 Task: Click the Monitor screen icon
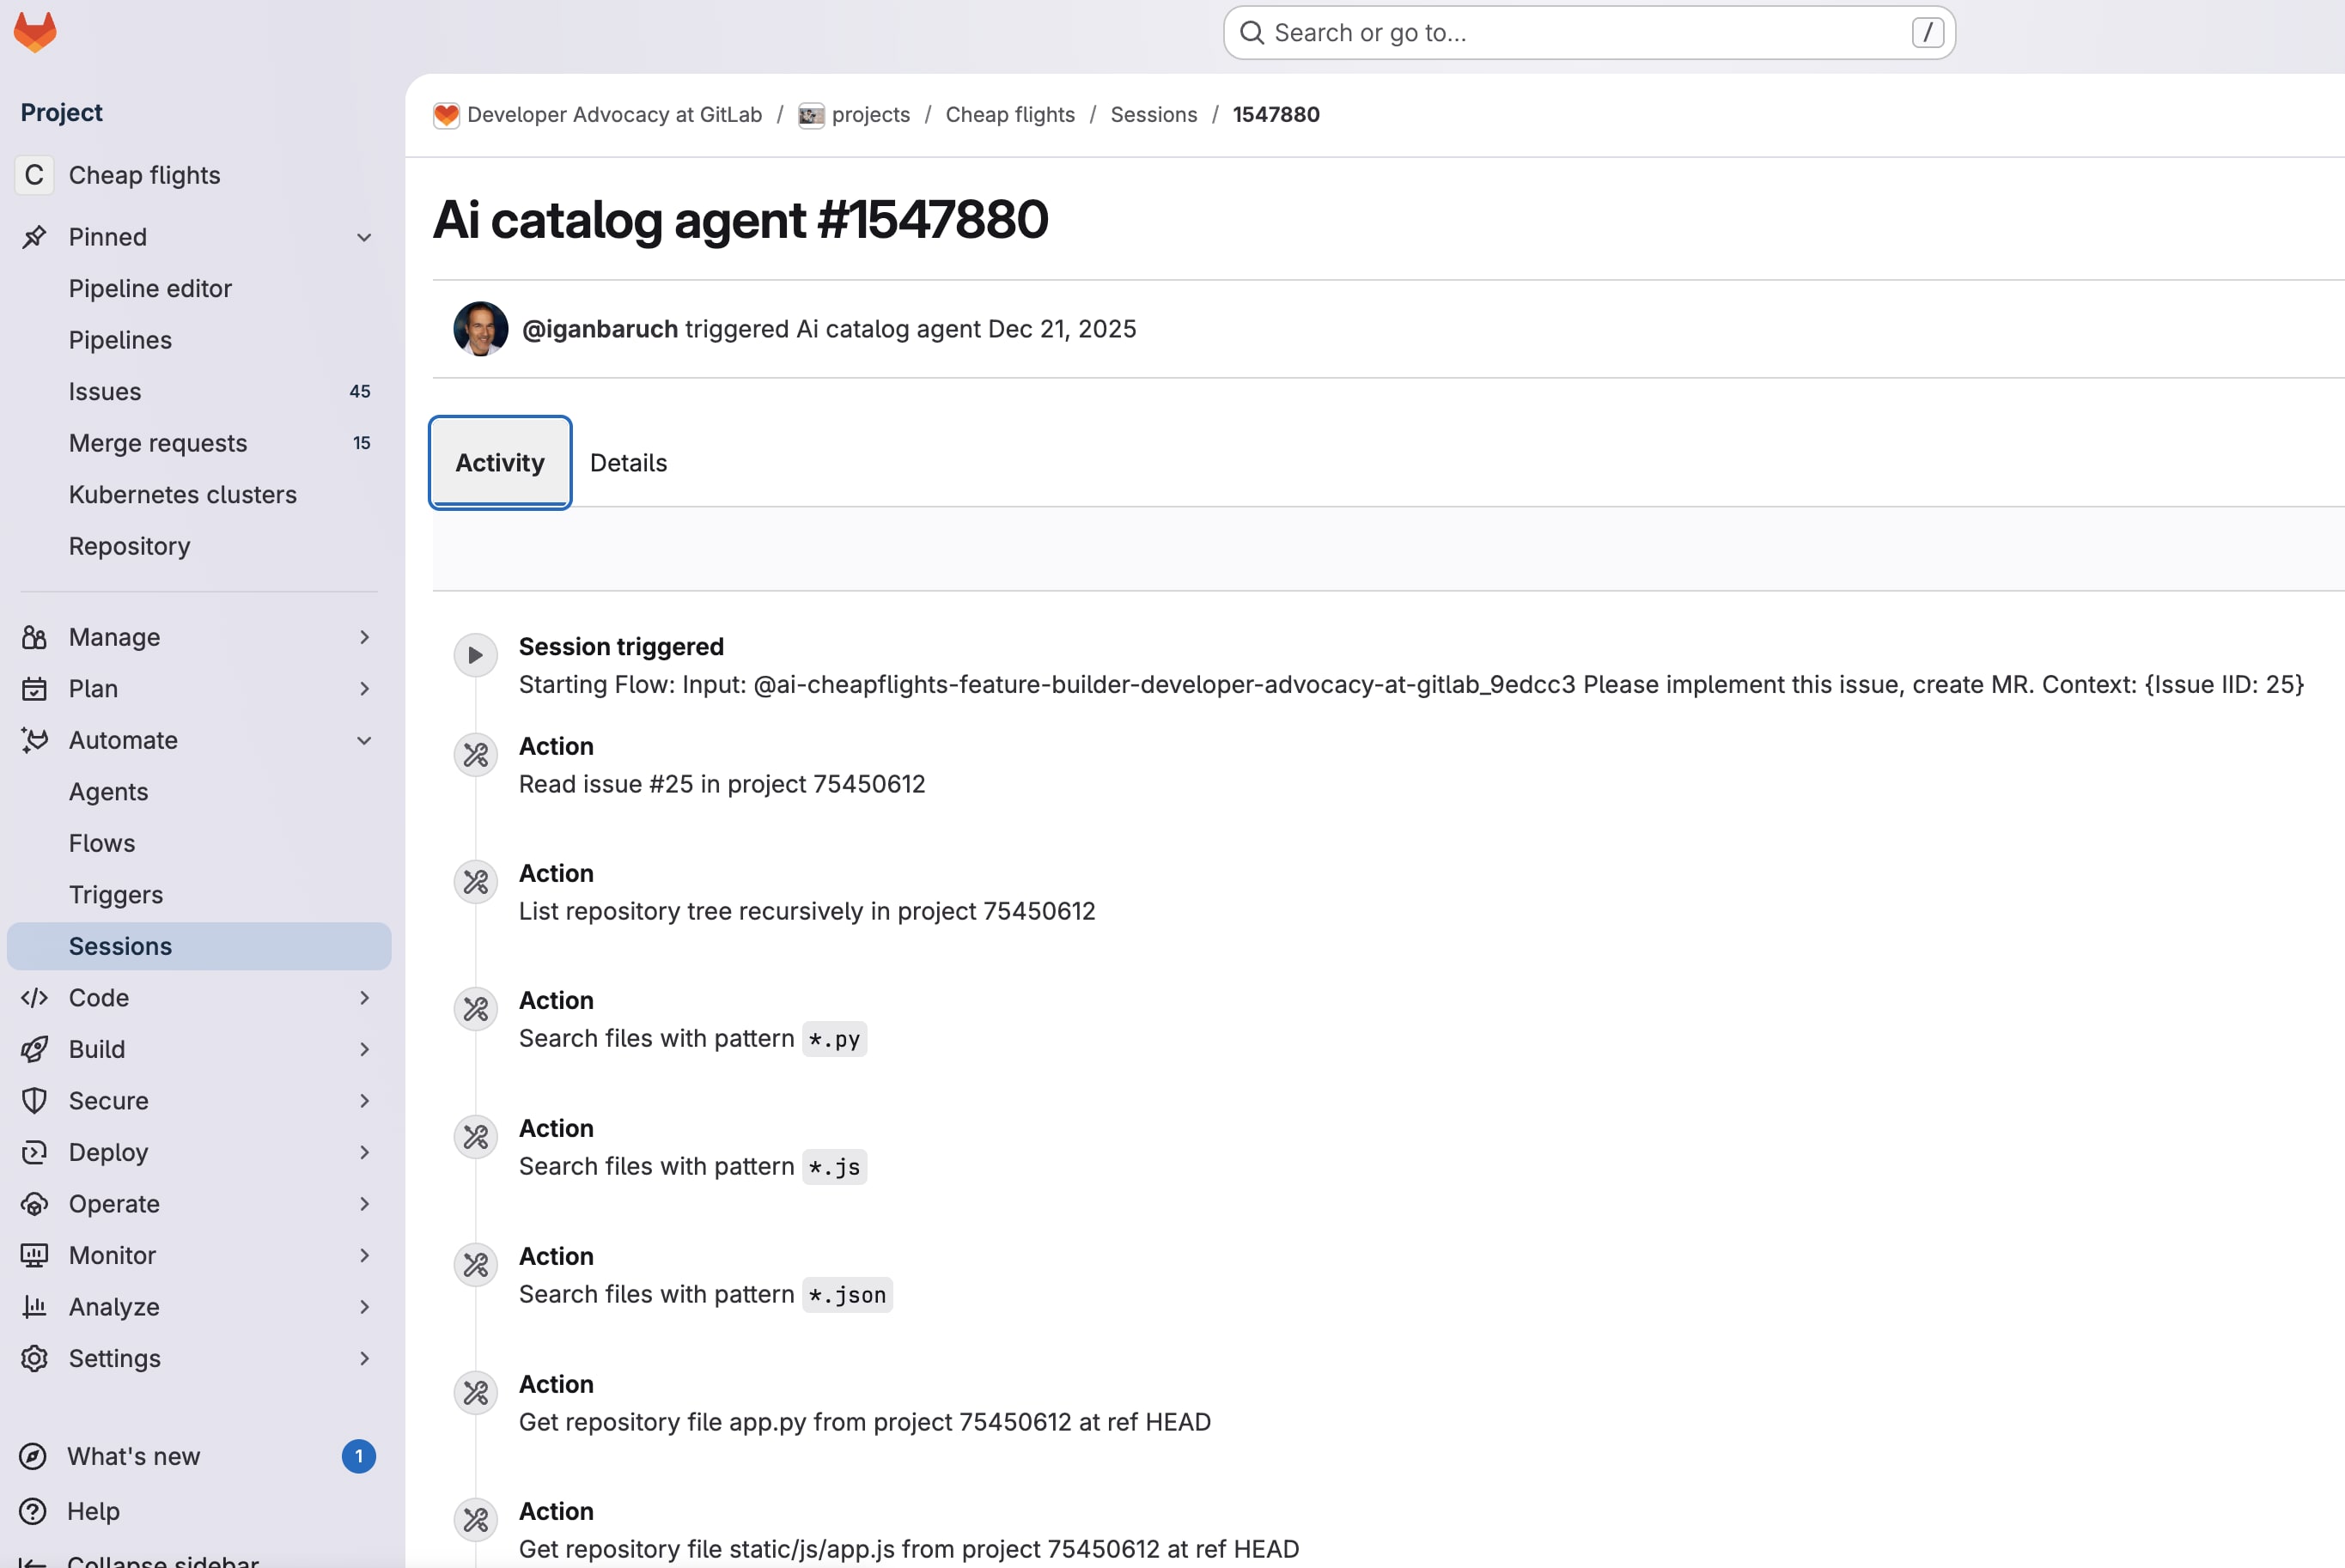click(x=34, y=1255)
